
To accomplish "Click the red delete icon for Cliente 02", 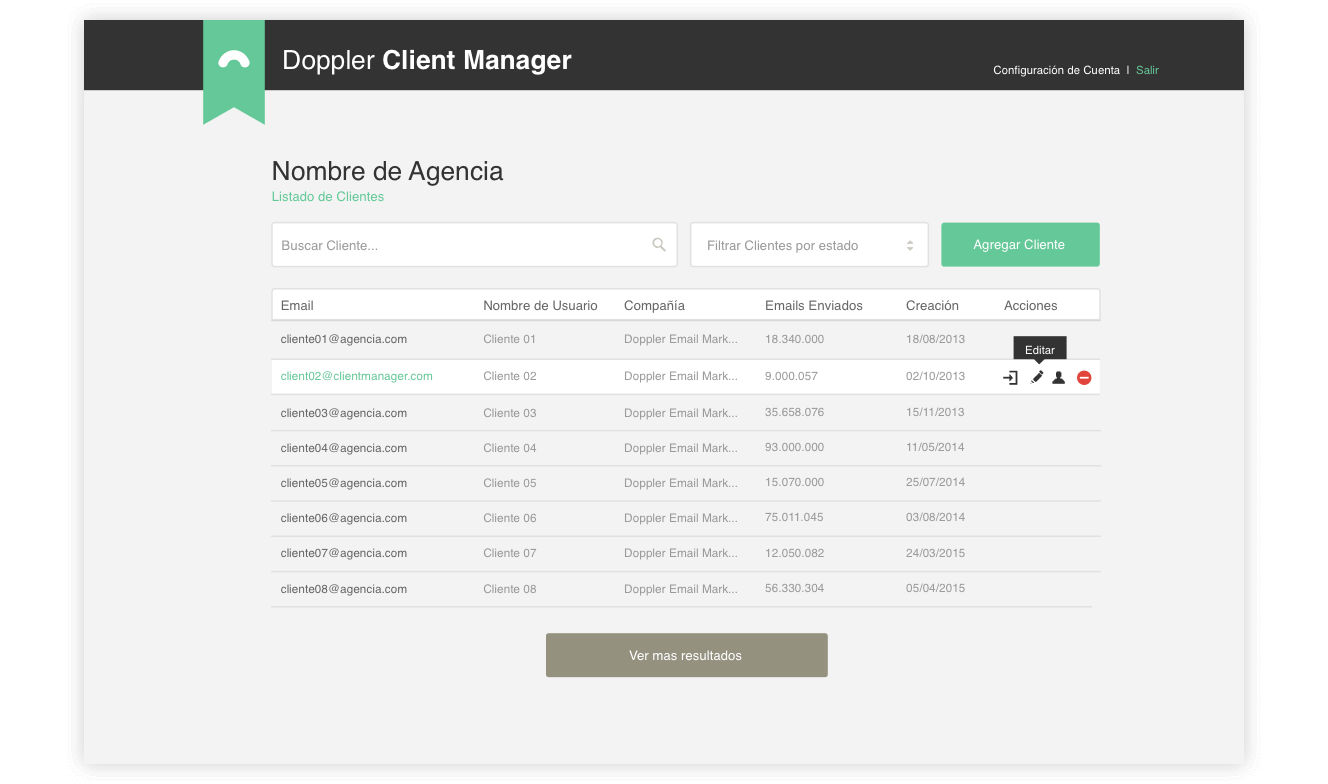I will click(1084, 378).
